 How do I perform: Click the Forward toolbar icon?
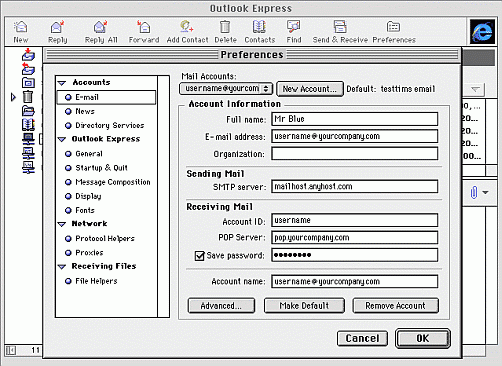(x=144, y=27)
